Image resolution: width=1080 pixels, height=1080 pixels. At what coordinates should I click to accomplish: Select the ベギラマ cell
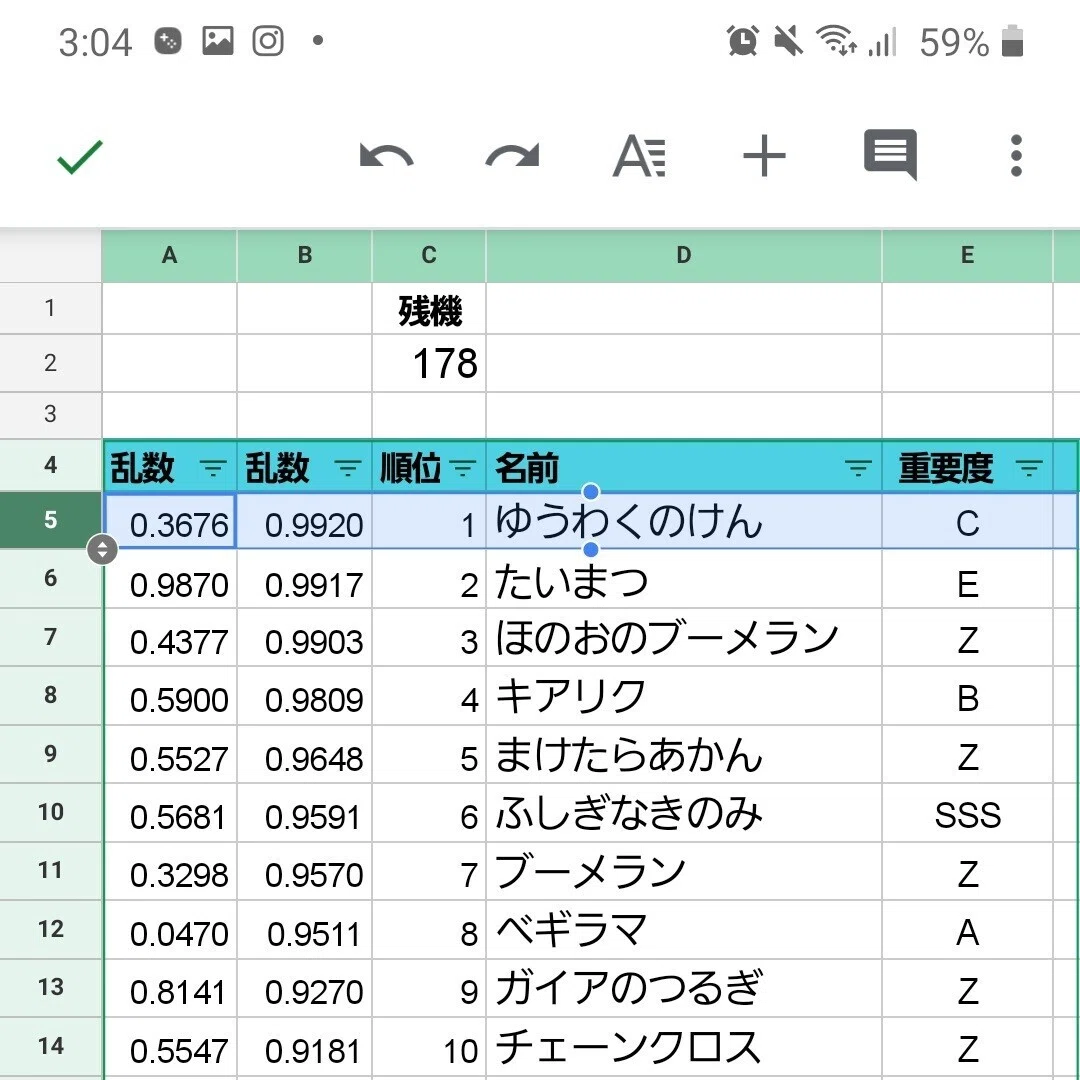pyautogui.click(x=683, y=929)
